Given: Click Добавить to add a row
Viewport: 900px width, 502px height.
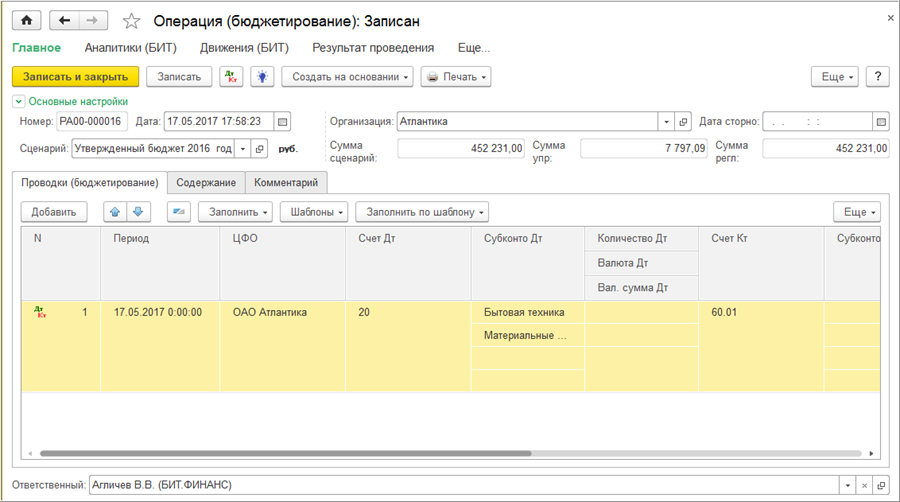Looking at the screenshot, I should 54,212.
